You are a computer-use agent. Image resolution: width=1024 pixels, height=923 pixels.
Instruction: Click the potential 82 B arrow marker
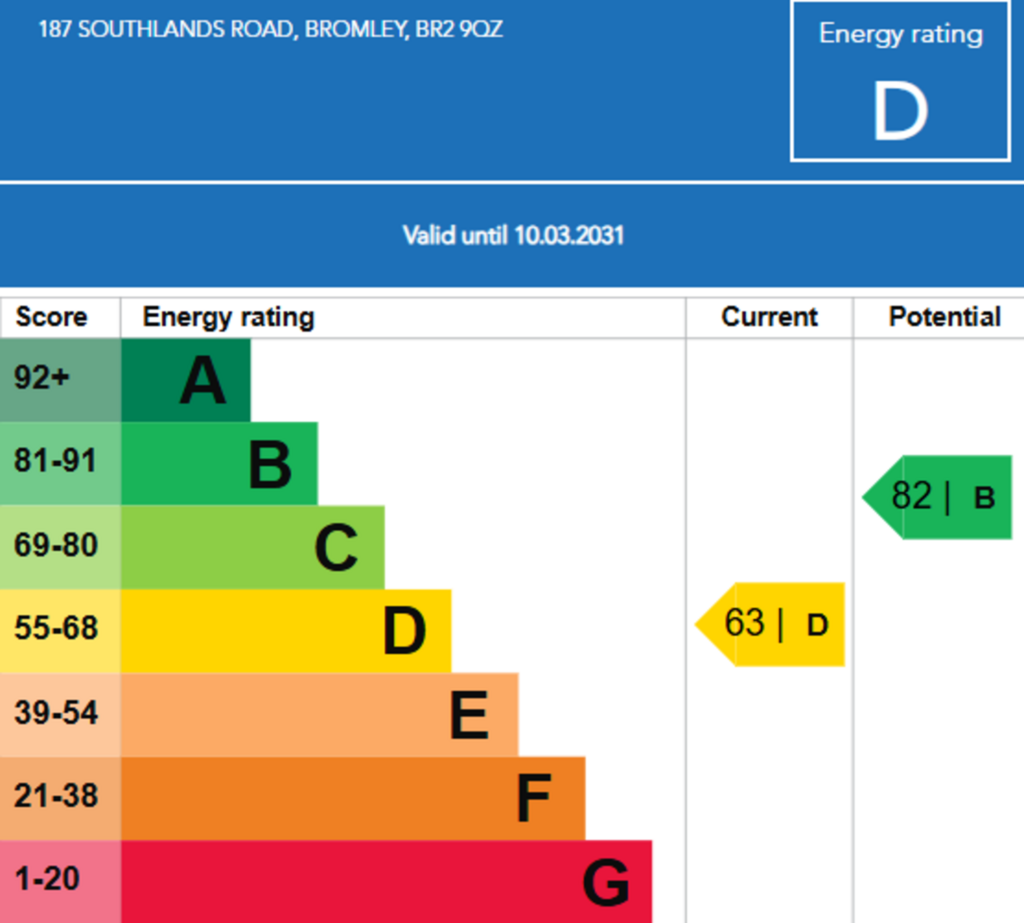pos(937,497)
